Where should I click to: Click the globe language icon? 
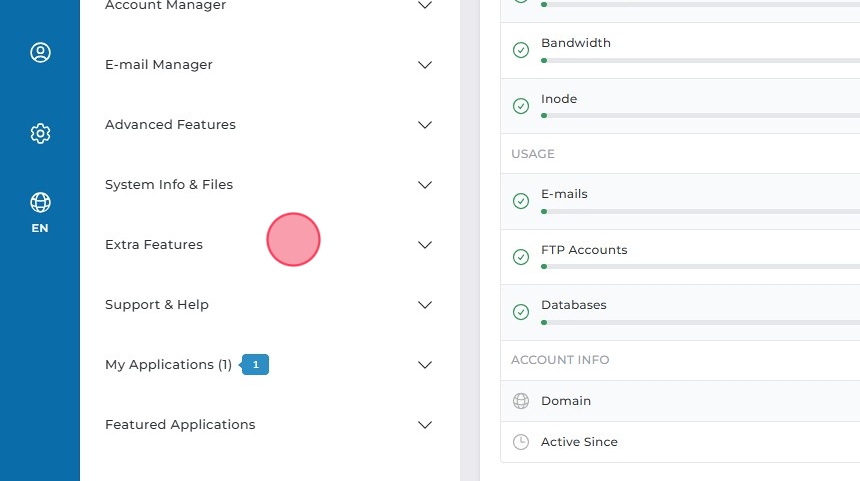(40, 203)
